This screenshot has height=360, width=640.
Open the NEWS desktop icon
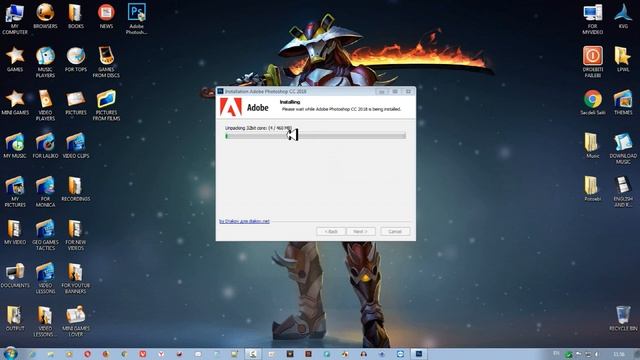106,16
